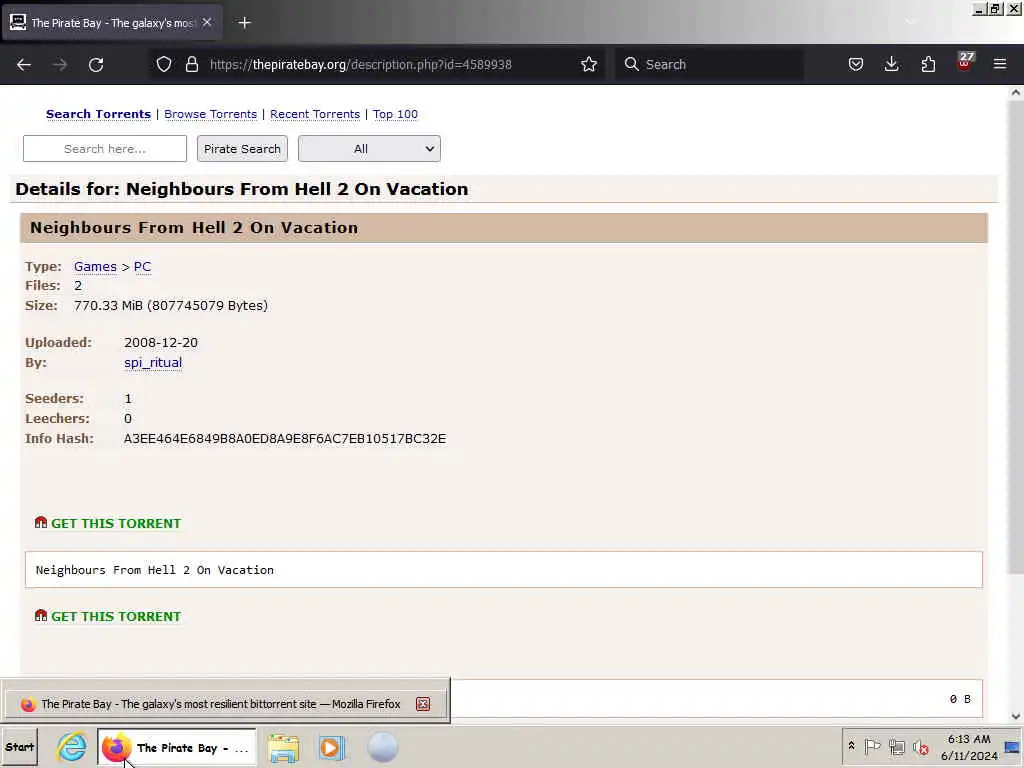Open the Firefox hamburger menu
This screenshot has width=1024, height=768.
(1000, 64)
